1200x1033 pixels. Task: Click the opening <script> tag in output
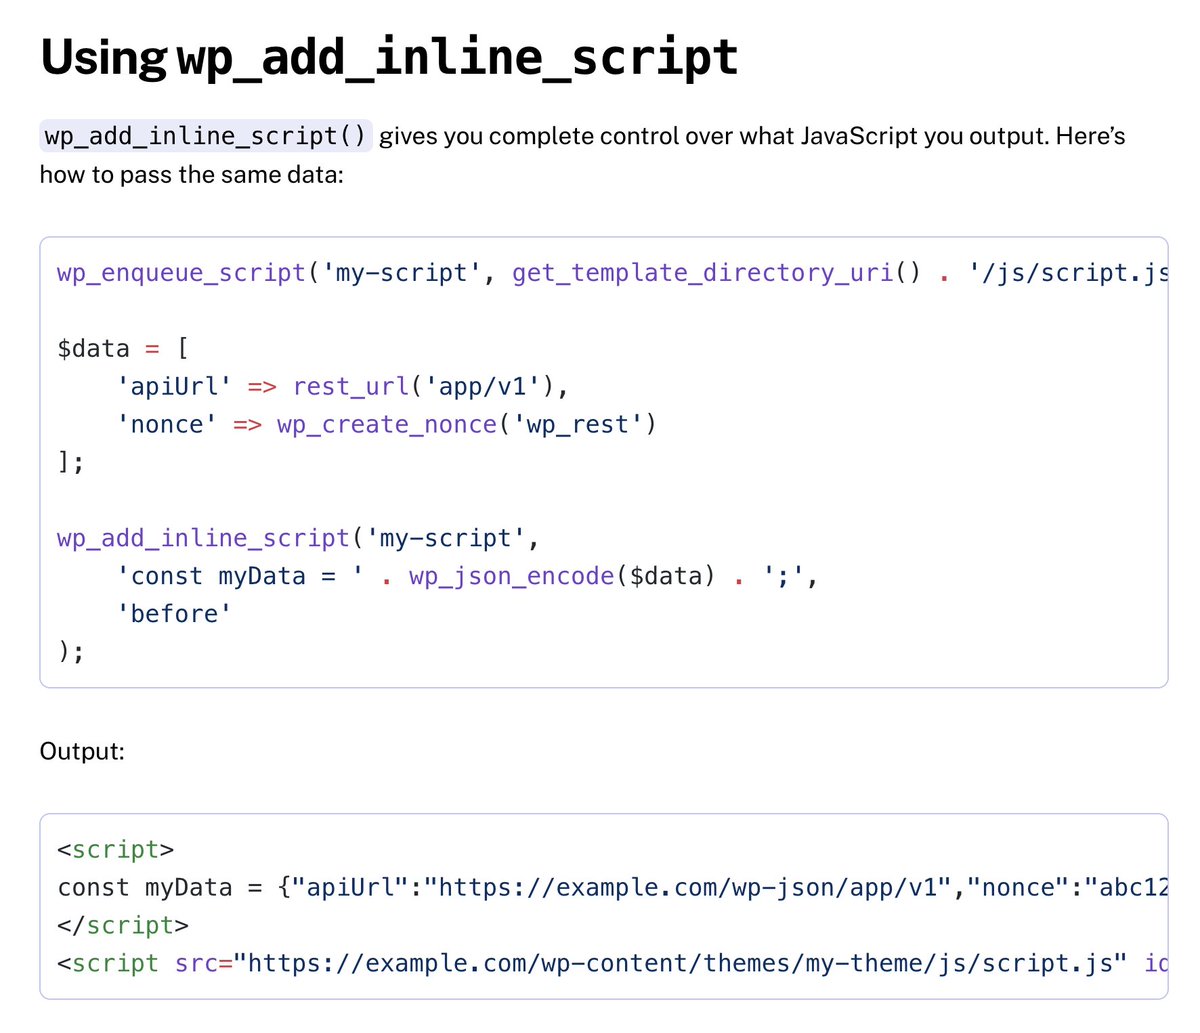click(115, 849)
